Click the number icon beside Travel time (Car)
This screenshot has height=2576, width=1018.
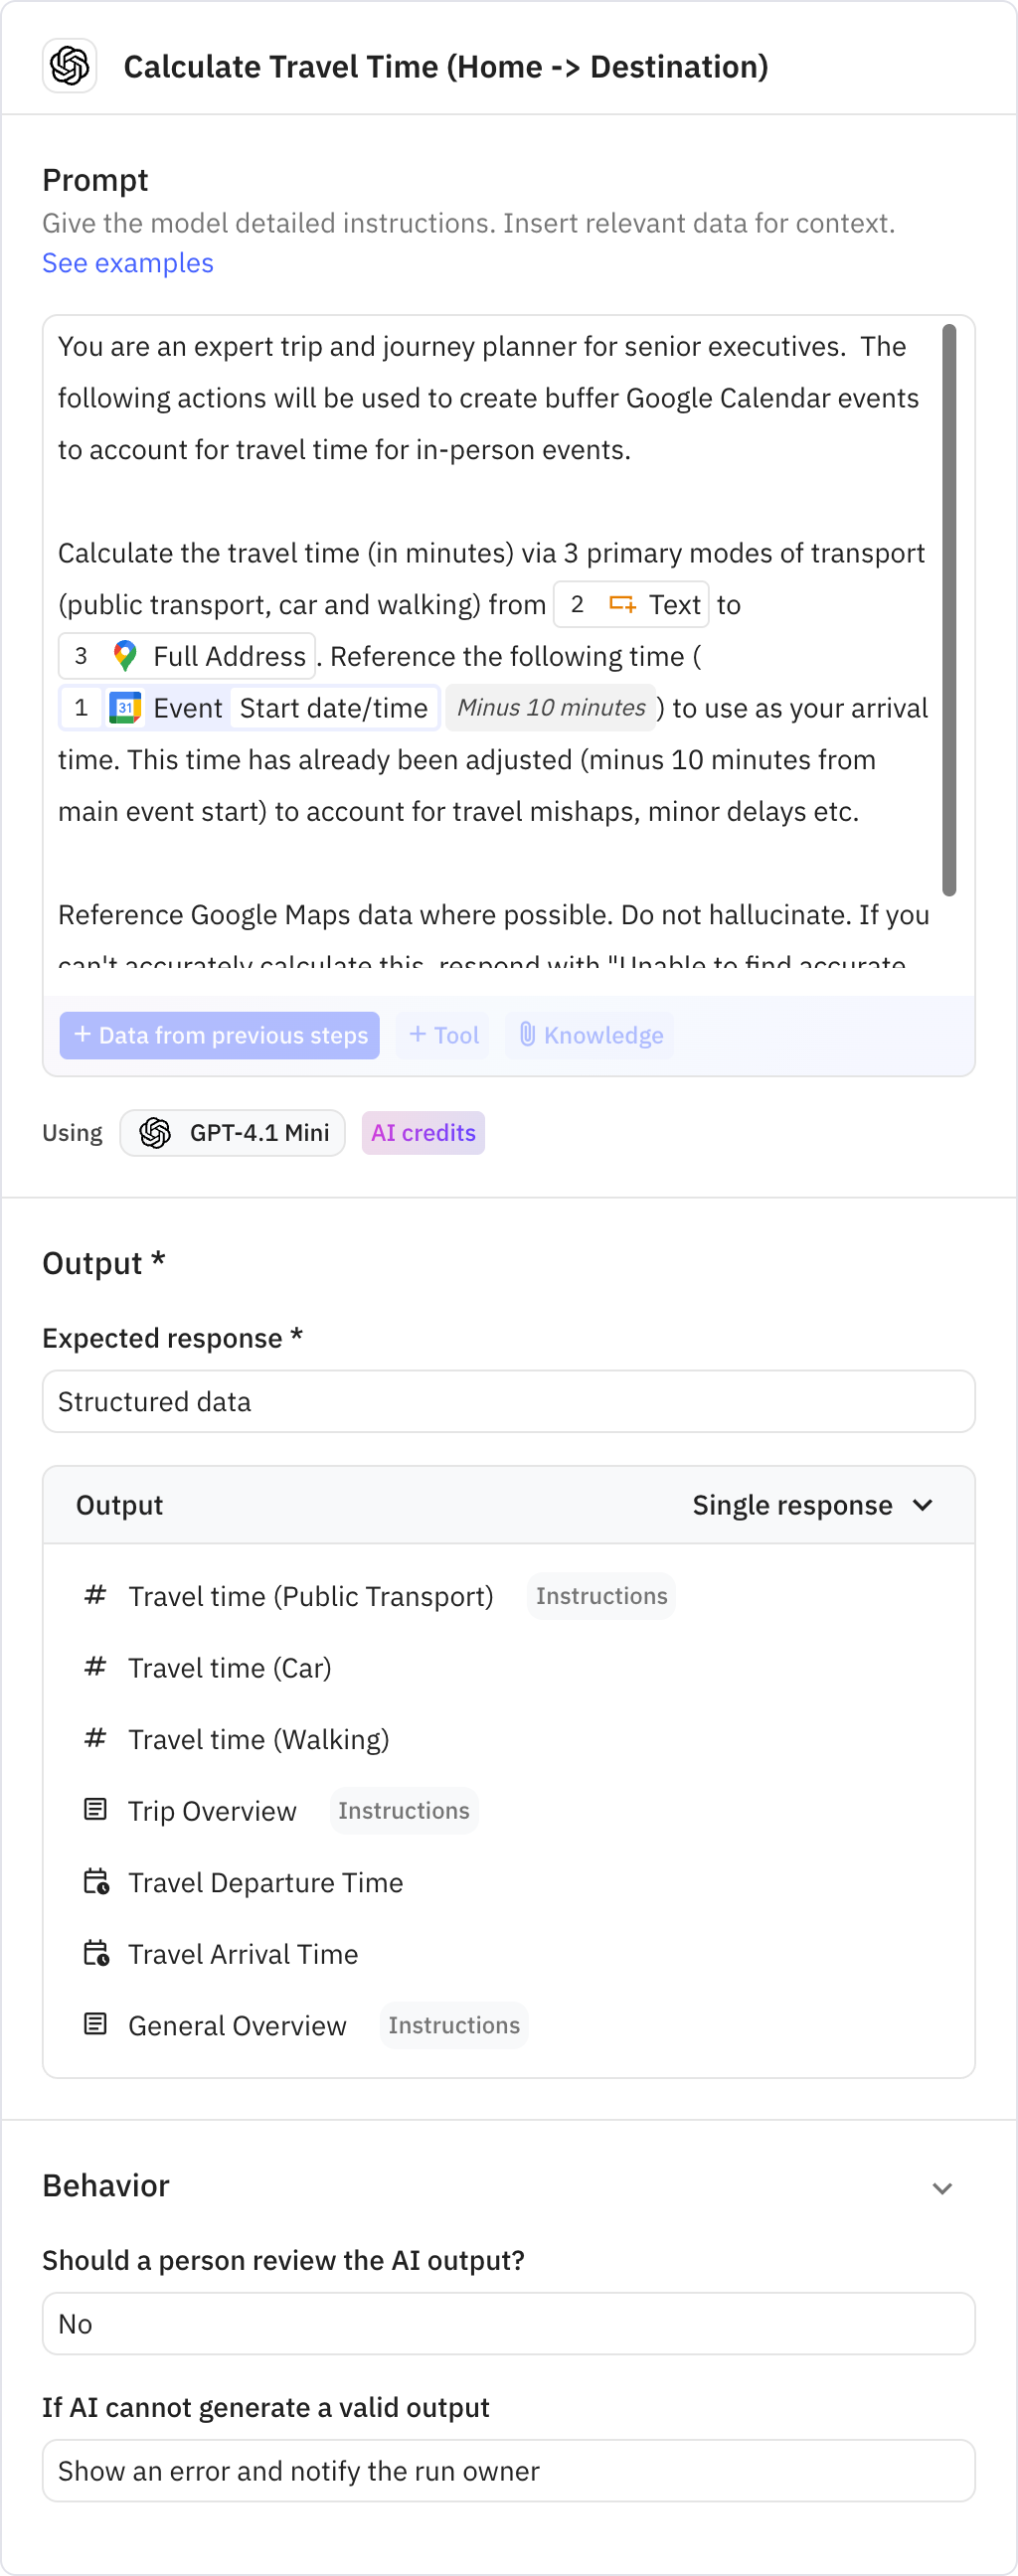(x=95, y=1667)
